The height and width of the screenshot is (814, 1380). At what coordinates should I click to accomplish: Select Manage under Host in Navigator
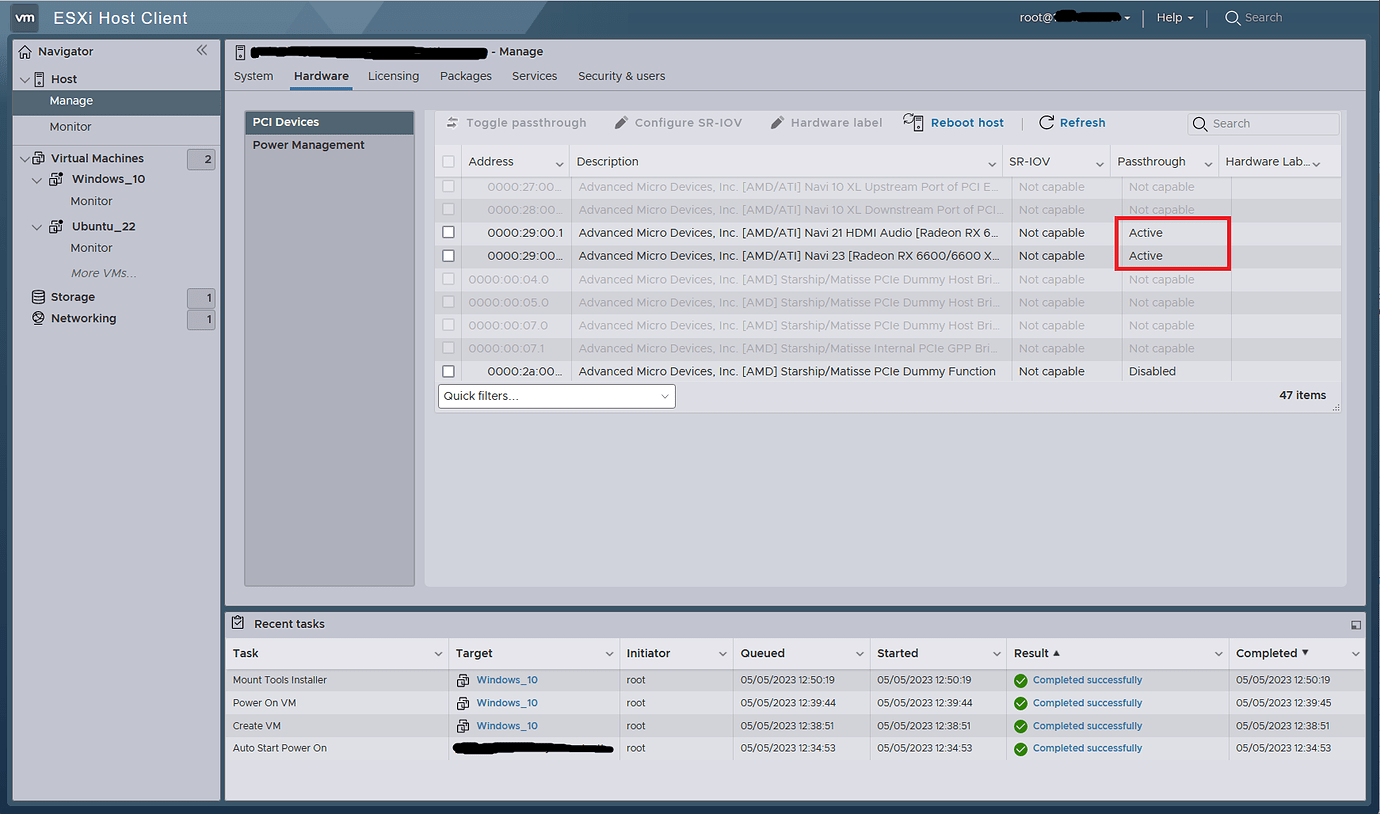tap(116, 101)
